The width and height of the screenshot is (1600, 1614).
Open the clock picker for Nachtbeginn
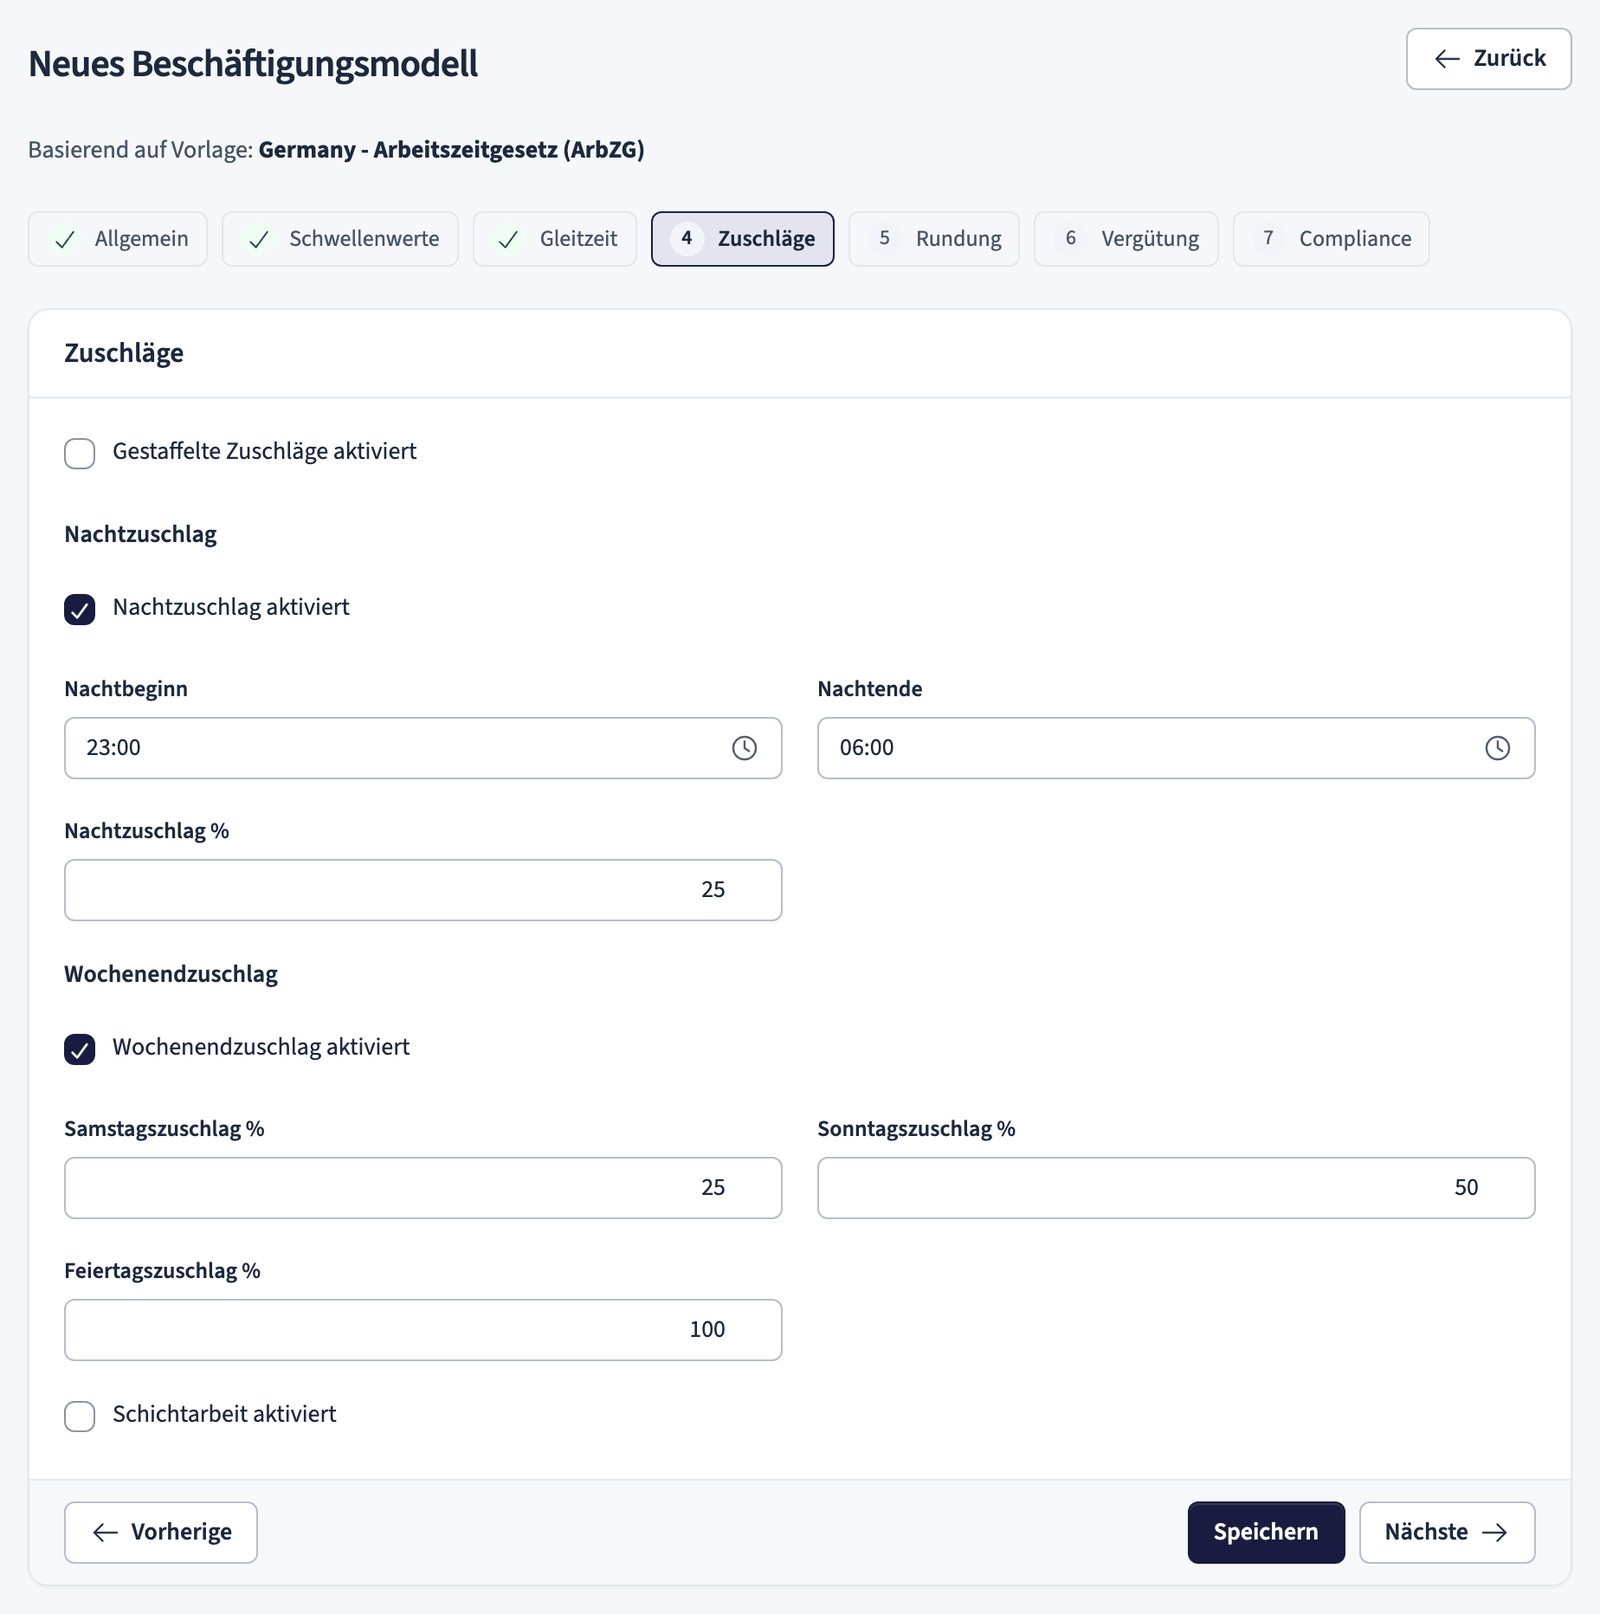tap(744, 748)
